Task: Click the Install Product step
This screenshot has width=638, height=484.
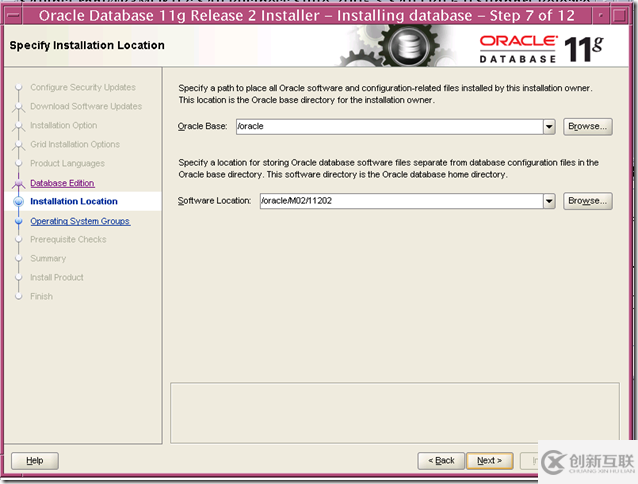Action: [57, 277]
